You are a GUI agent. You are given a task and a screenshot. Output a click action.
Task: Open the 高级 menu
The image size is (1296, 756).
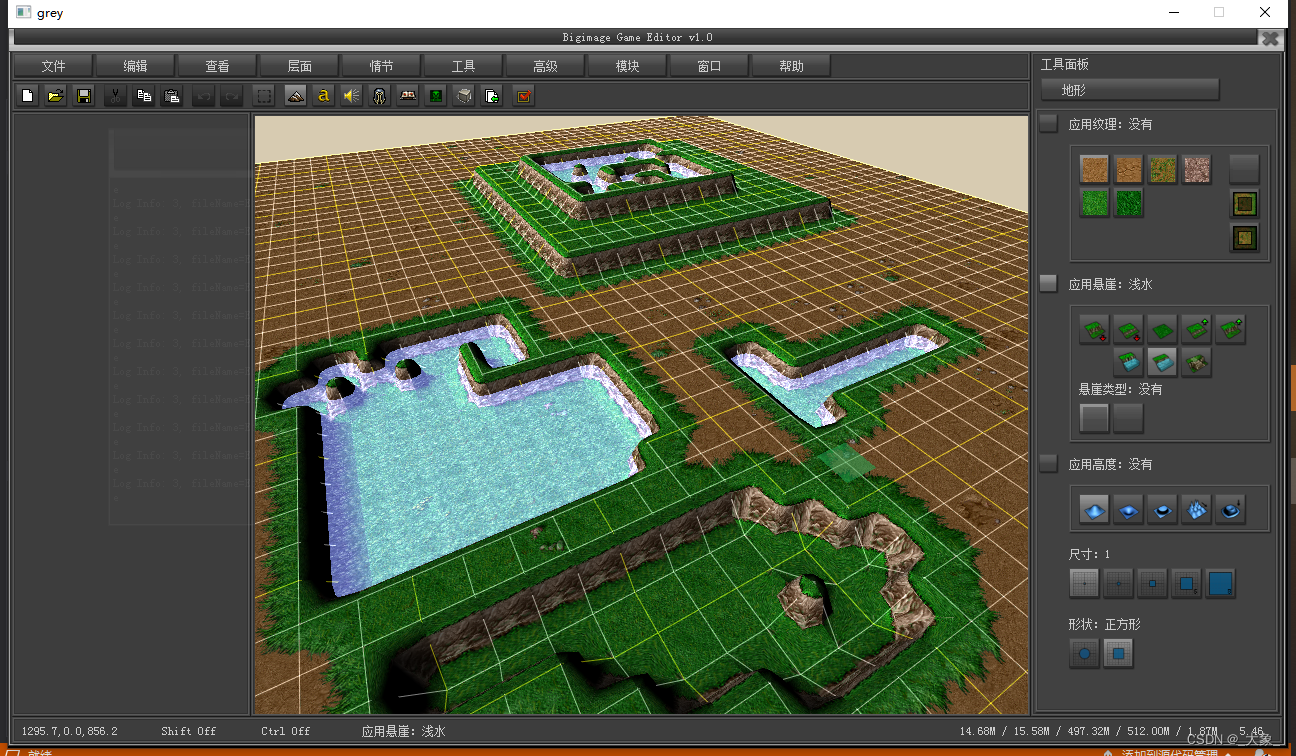545,66
